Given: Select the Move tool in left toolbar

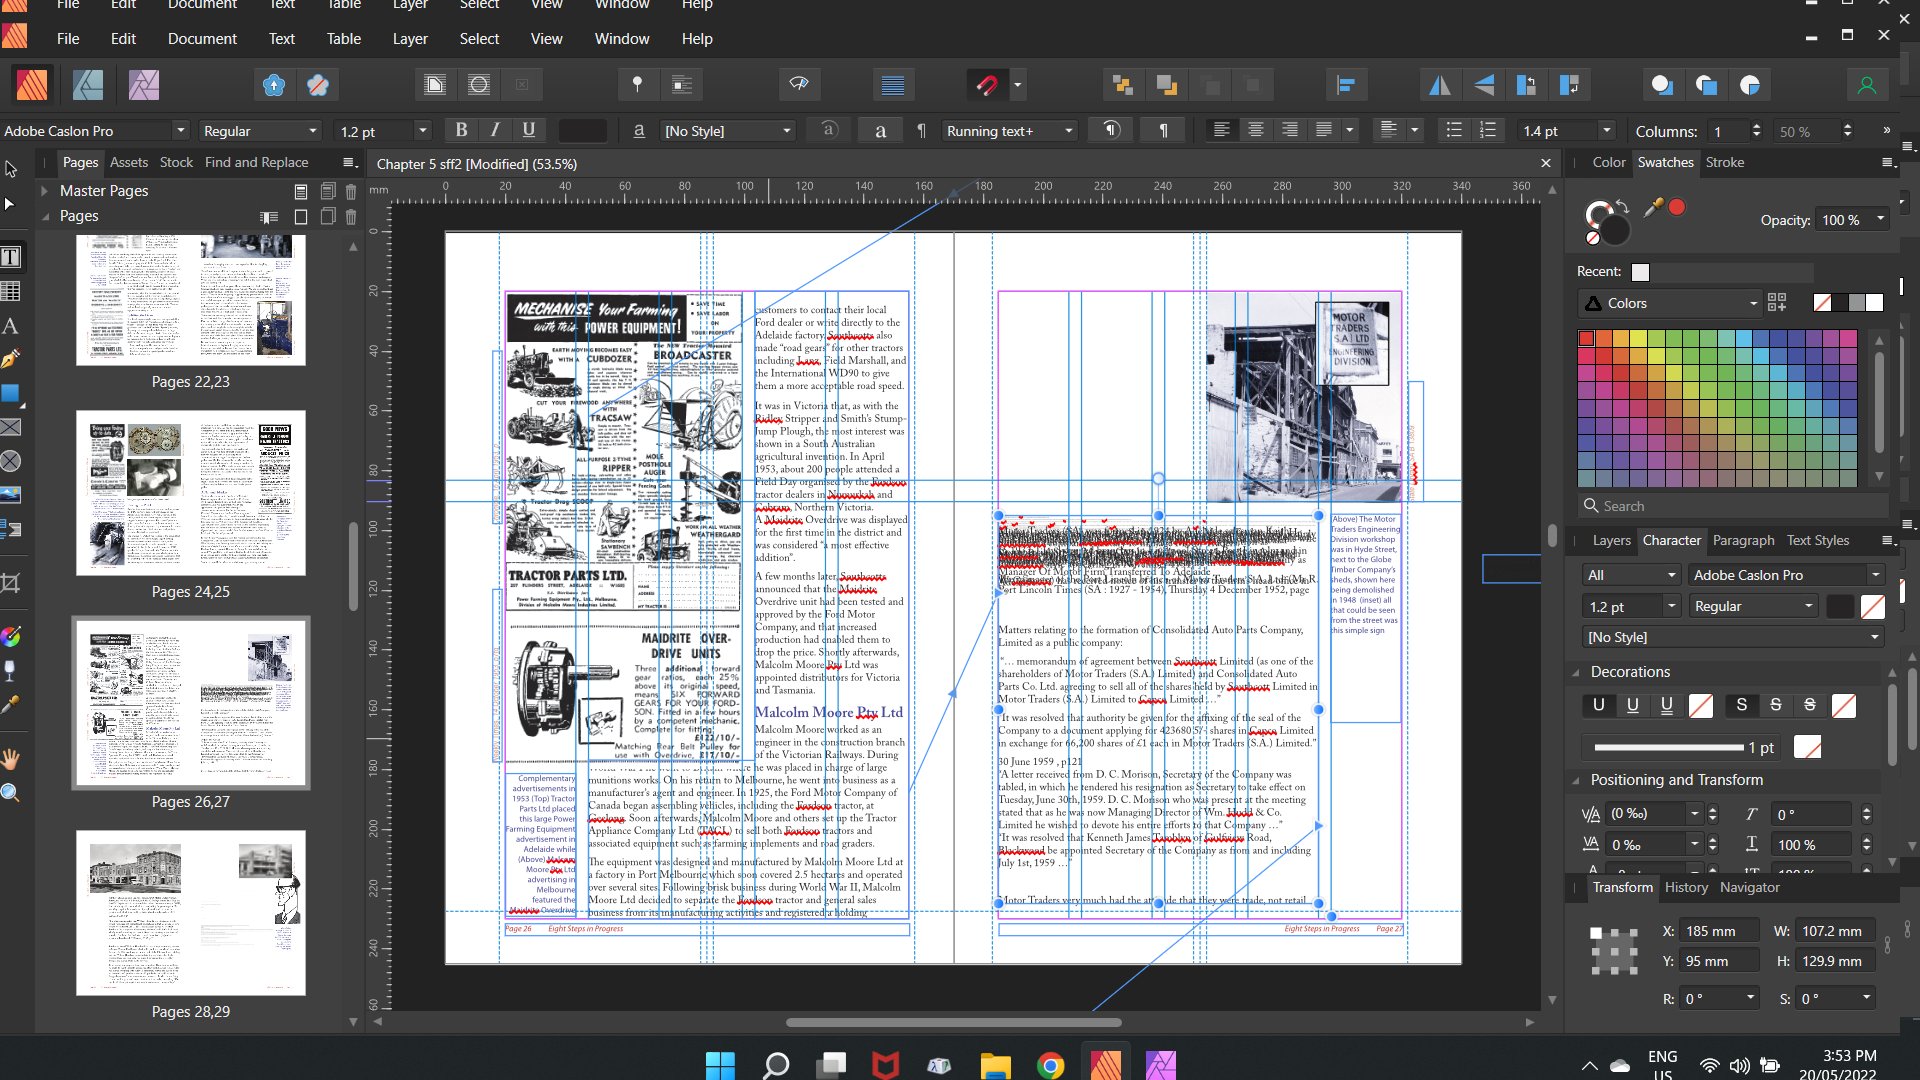Looking at the screenshot, I should (11, 169).
